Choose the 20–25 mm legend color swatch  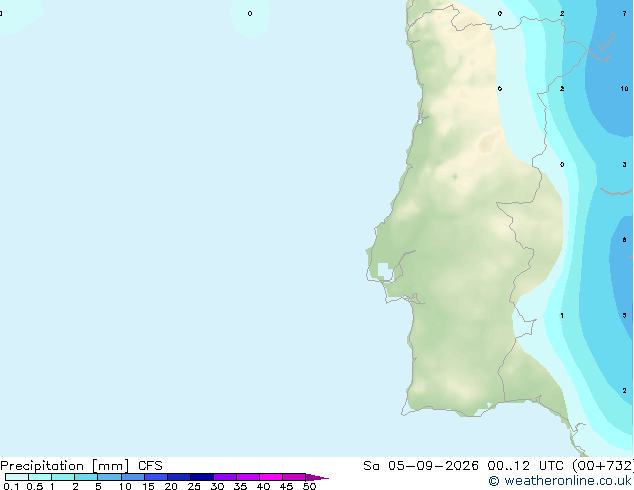coord(179,477)
